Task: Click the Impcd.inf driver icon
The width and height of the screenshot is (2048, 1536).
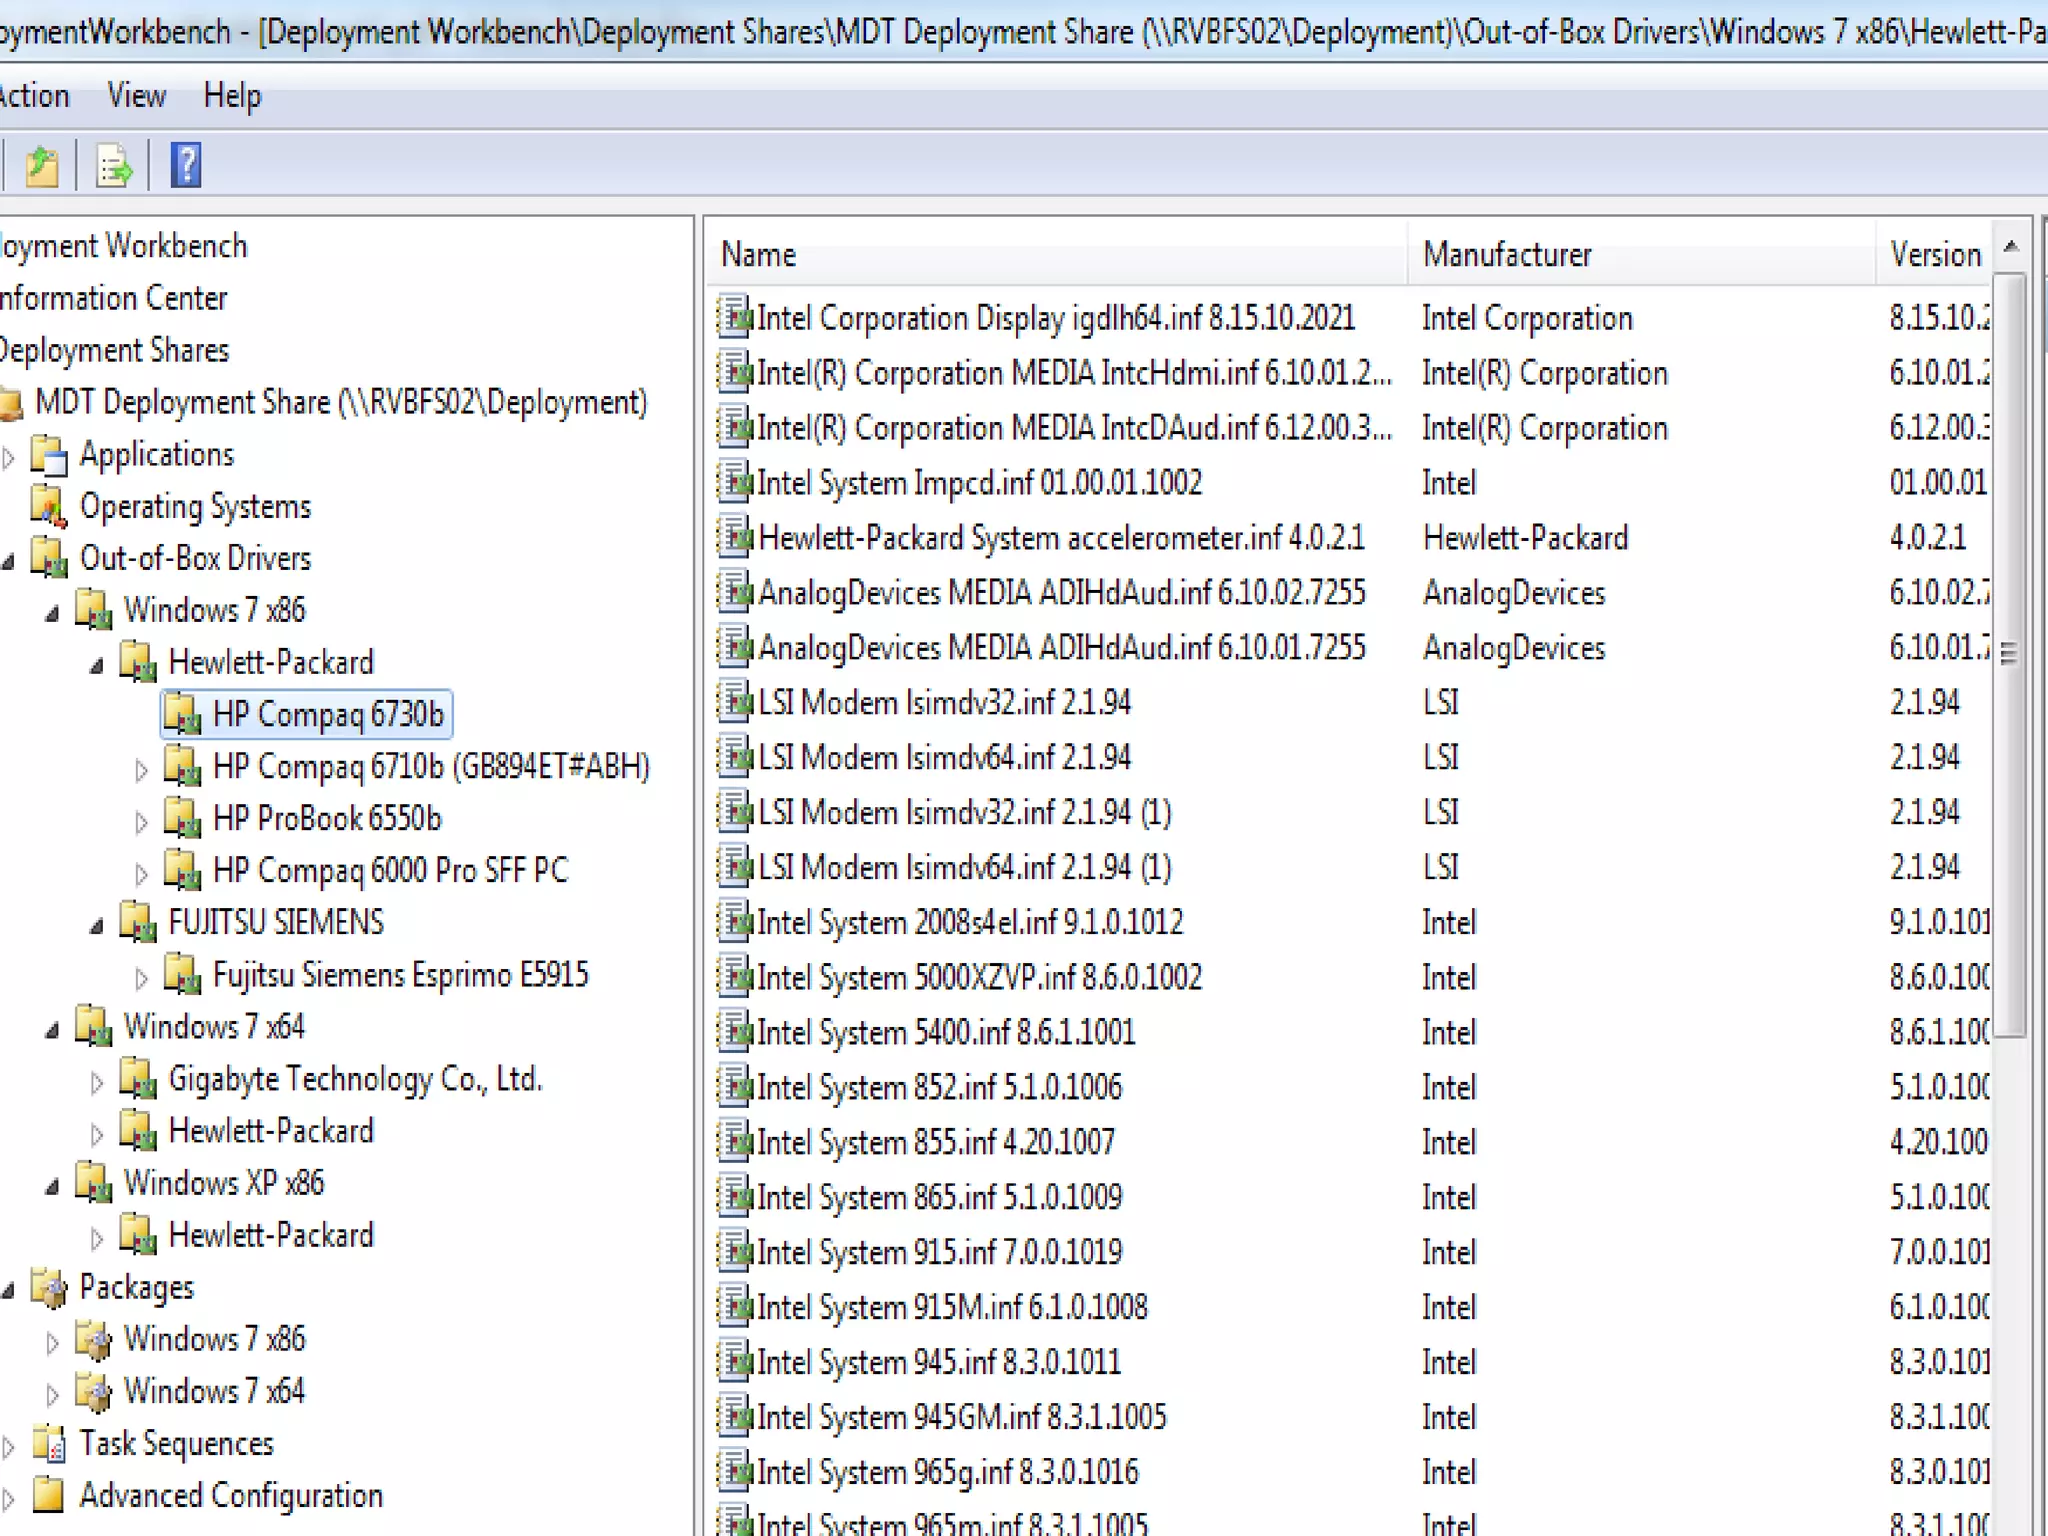Action: pyautogui.click(x=735, y=483)
